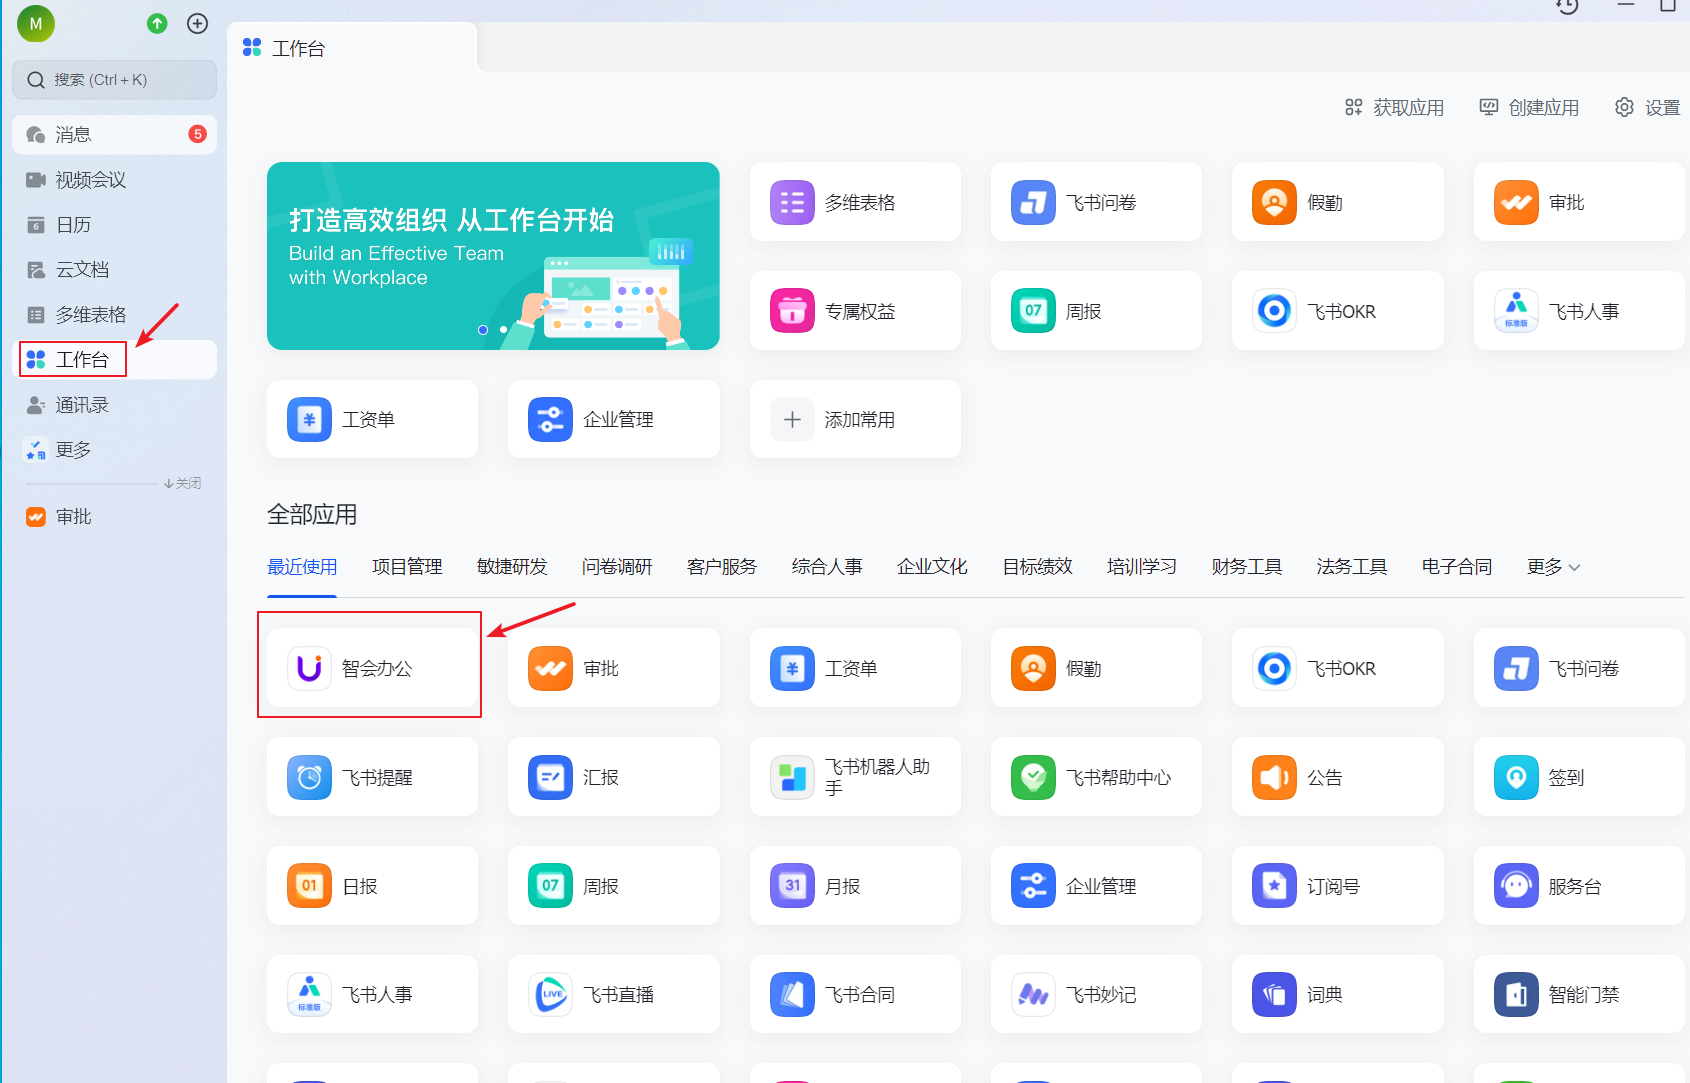Switch to the 法务工具 tab
This screenshot has width=1690, height=1083.
pos(1352,567)
